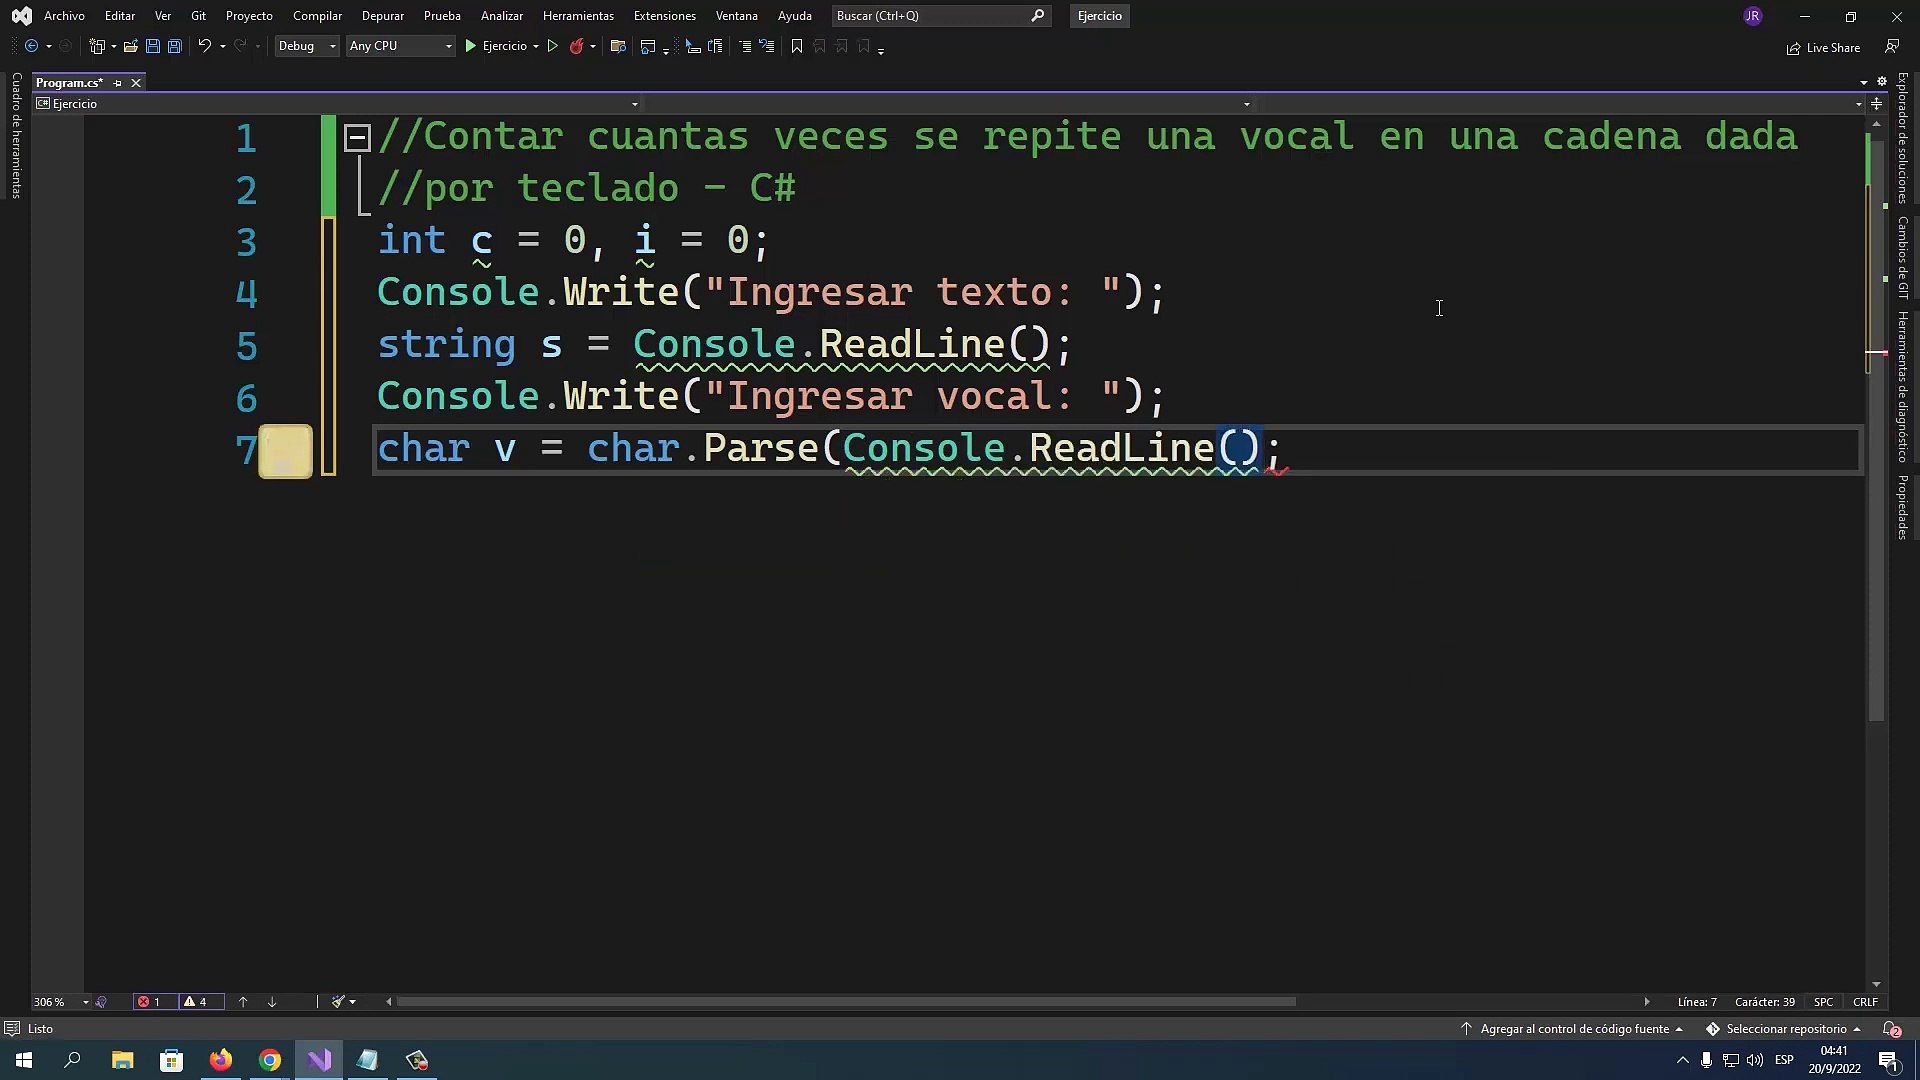Open the Herramientas menu

[578, 16]
